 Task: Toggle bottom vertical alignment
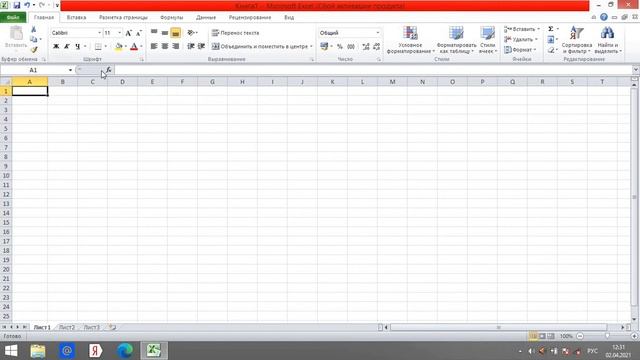(x=176, y=33)
